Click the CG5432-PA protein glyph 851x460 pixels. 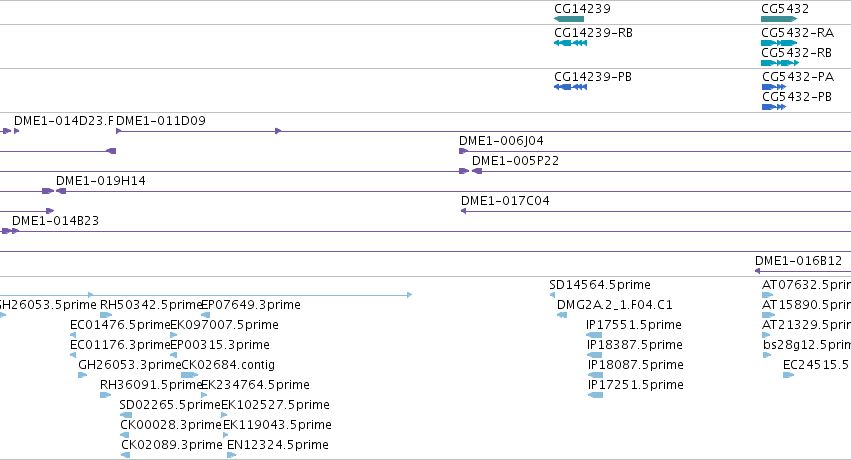(x=774, y=87)
